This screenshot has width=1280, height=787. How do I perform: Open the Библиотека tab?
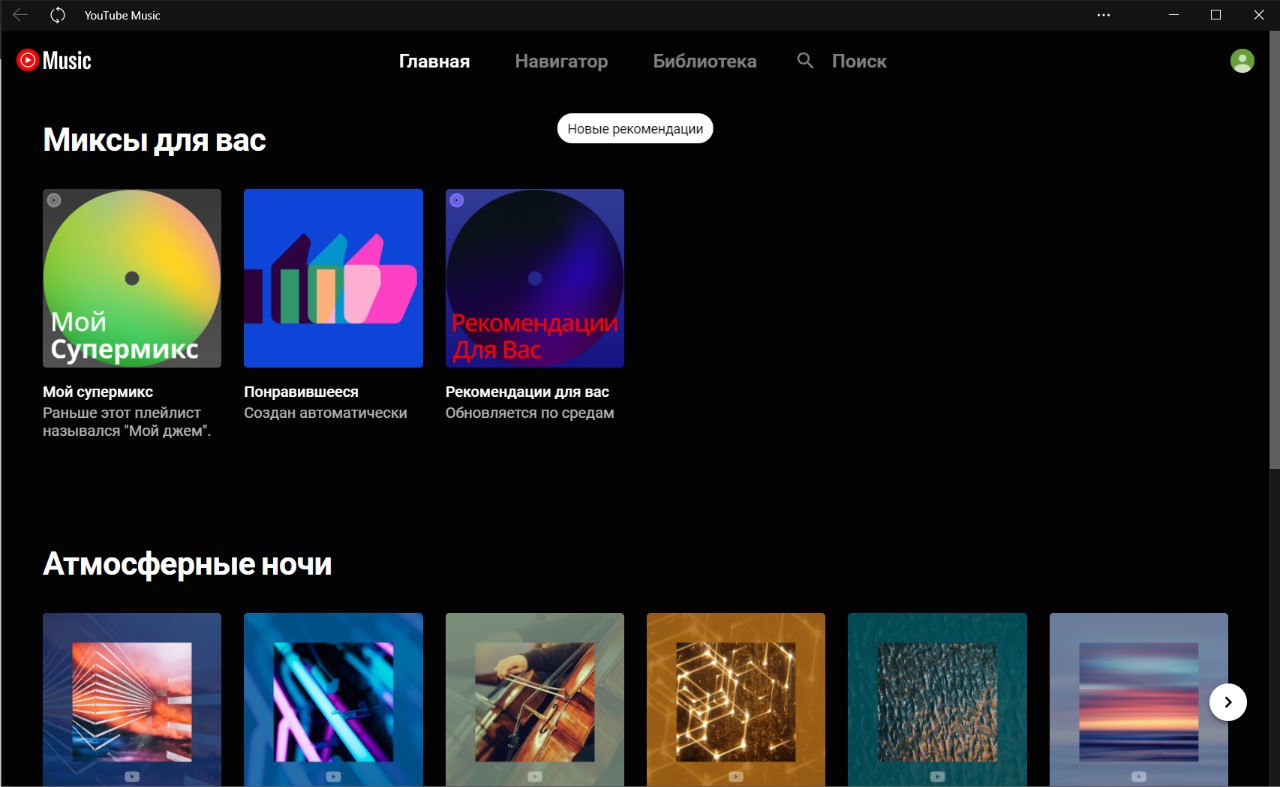pyautogui.click(x=705, y=61)
